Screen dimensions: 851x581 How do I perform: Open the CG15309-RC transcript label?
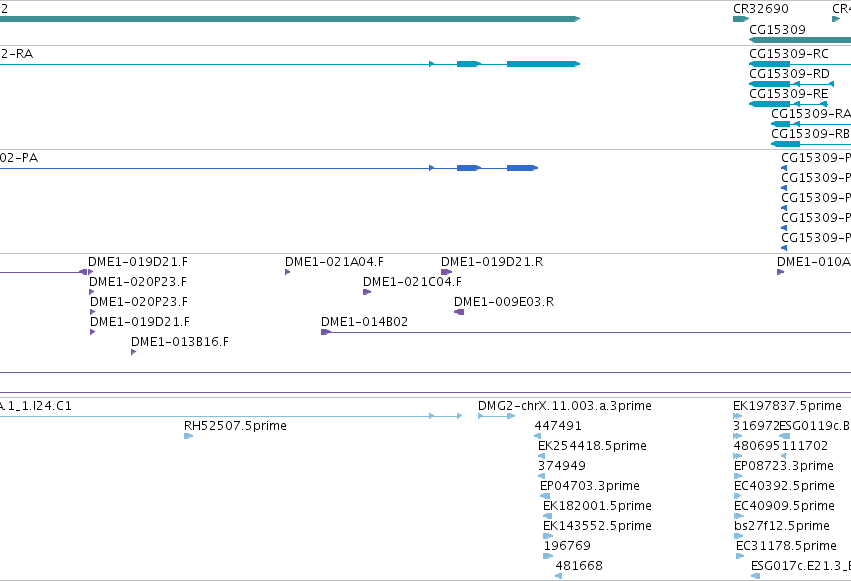click(x=789, y=54)
